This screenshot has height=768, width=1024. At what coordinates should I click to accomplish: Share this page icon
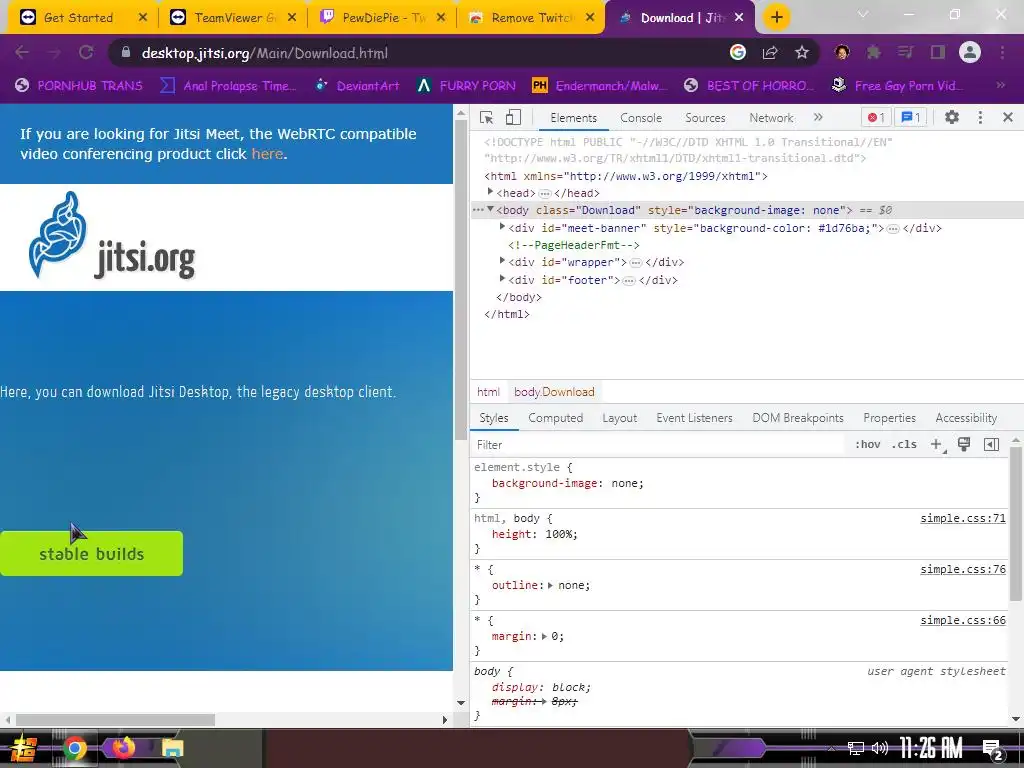[770, 52]
